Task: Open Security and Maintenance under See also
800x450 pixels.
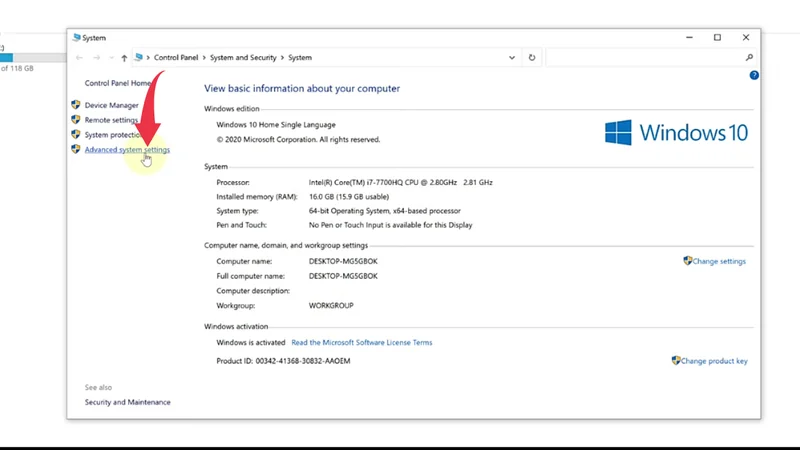Action: (127, 402)
